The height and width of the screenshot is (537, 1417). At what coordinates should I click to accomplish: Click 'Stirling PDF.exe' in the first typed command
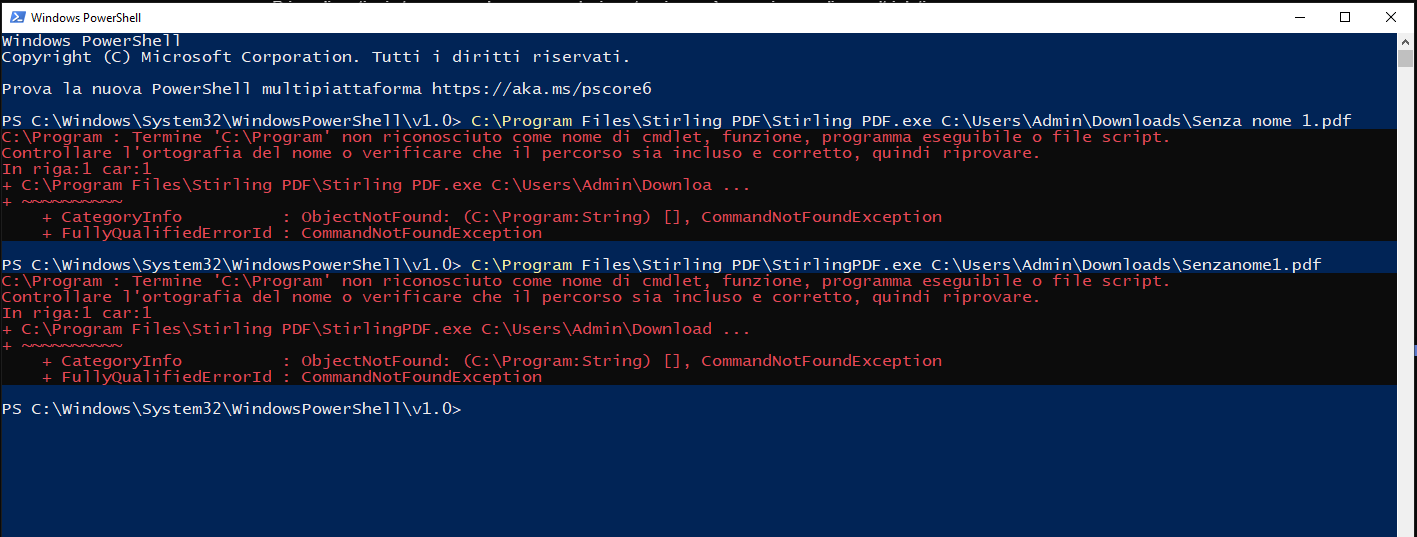851,121
